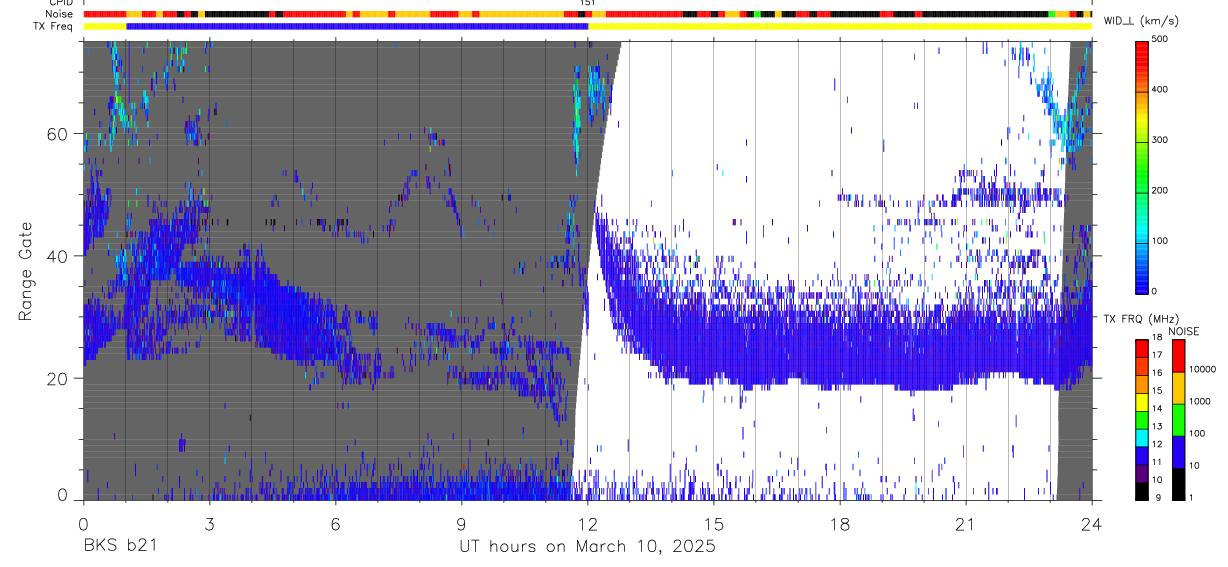
Task: Click the blue segment of NOISE legend
Action: (x=1179, y=452)
